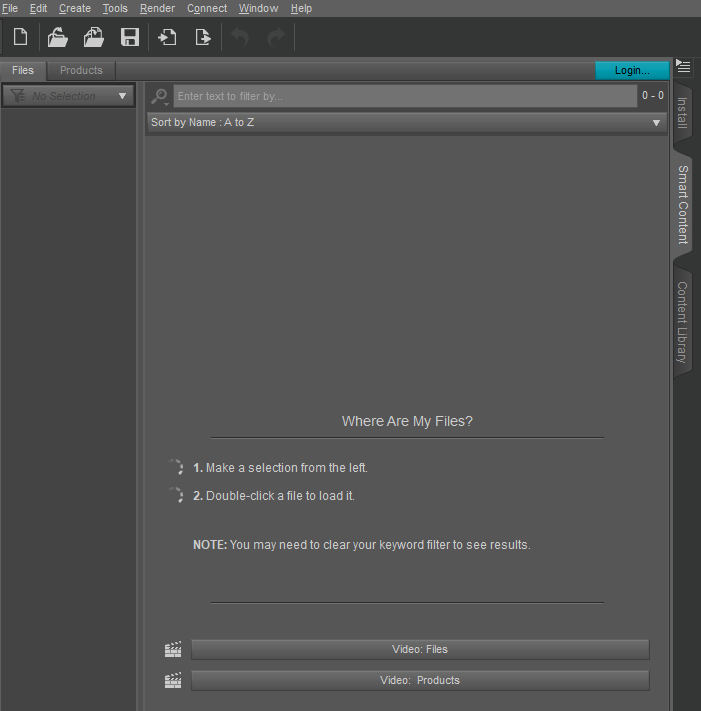
Task: Open a file with the Open folder icon
Action: pos(58,37)
